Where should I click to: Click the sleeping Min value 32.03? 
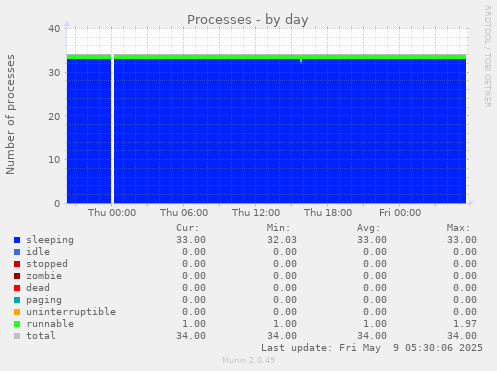pyautogui.click(x=282, y=240)
